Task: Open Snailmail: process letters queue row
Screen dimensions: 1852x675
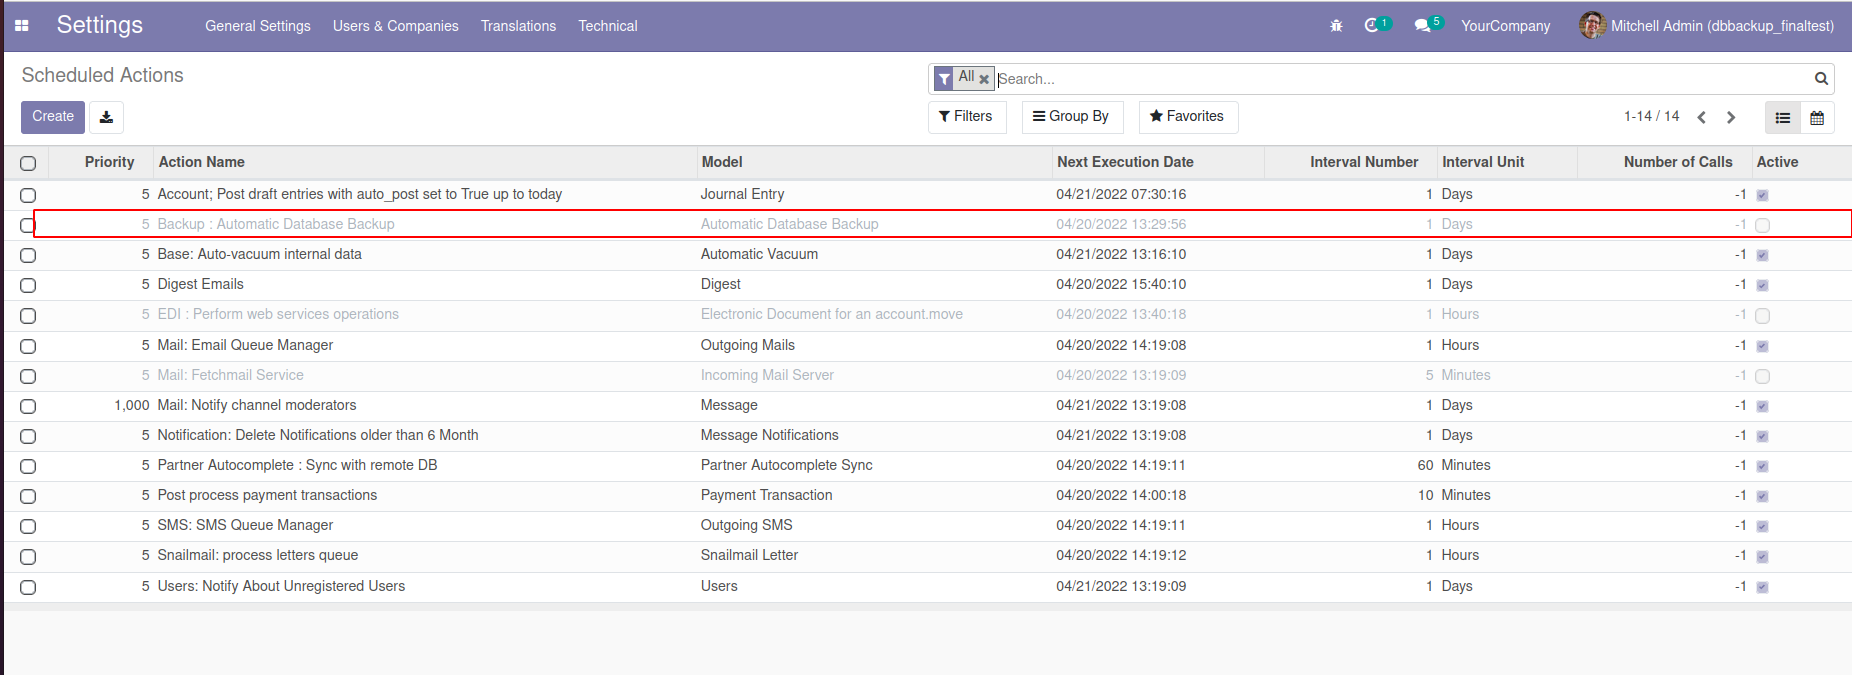Action: tap(258, 555)
